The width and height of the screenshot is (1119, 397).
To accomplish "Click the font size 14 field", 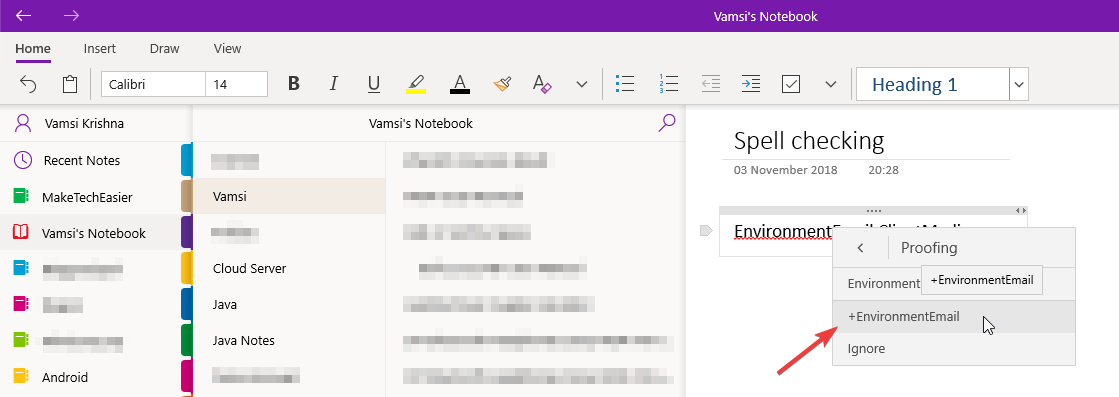I will pos(236,84).
